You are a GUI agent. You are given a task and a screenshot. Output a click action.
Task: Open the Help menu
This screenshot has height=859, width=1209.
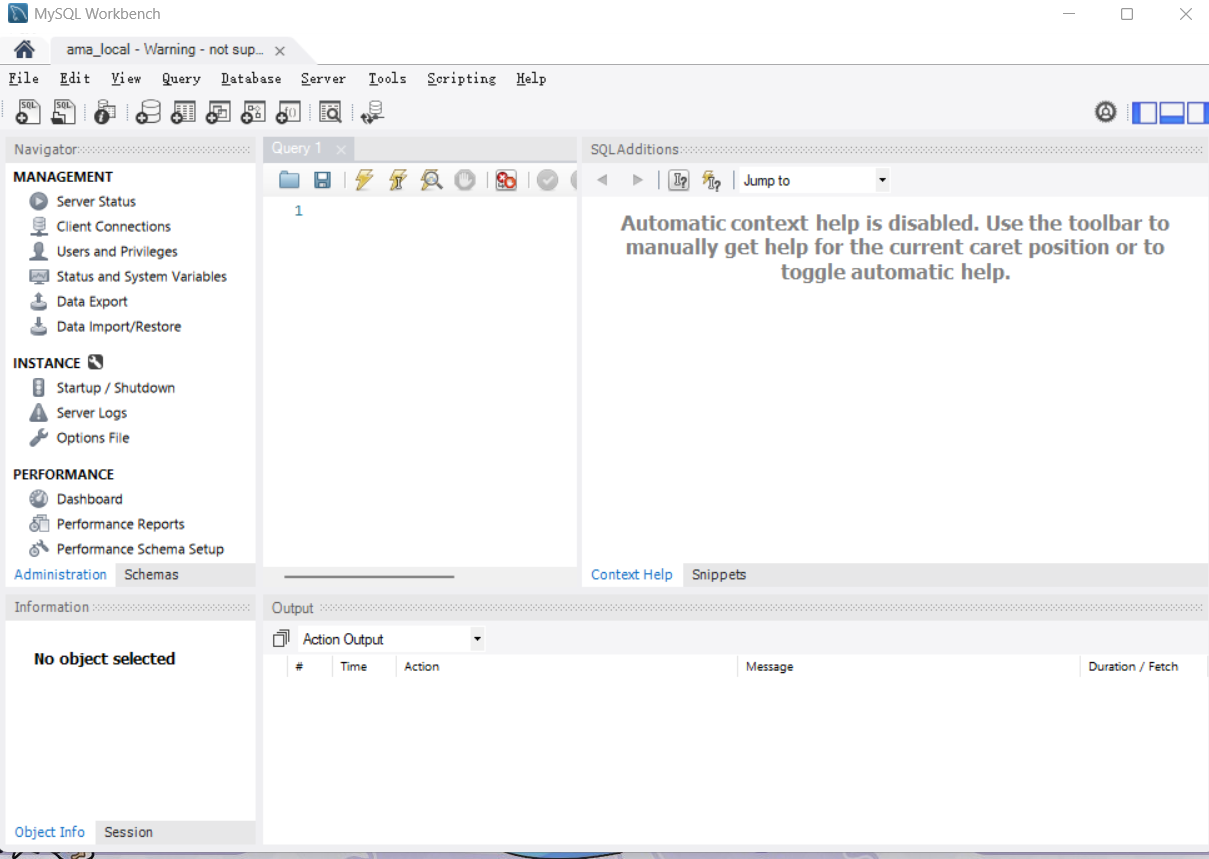531,78
